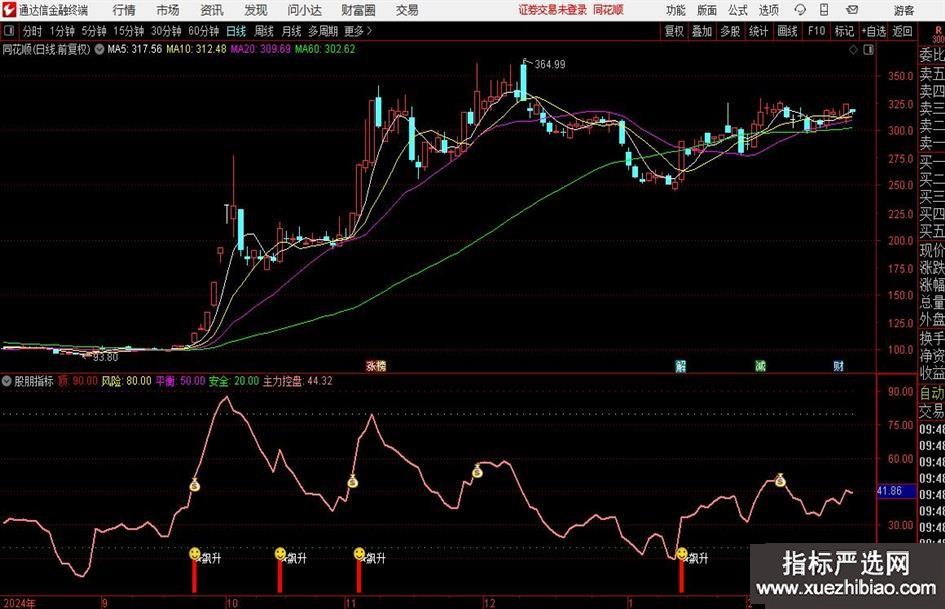Switch to 1分钟 period tab
The width and height of the screenshot is (945, 609).
[x=62, y=31]
